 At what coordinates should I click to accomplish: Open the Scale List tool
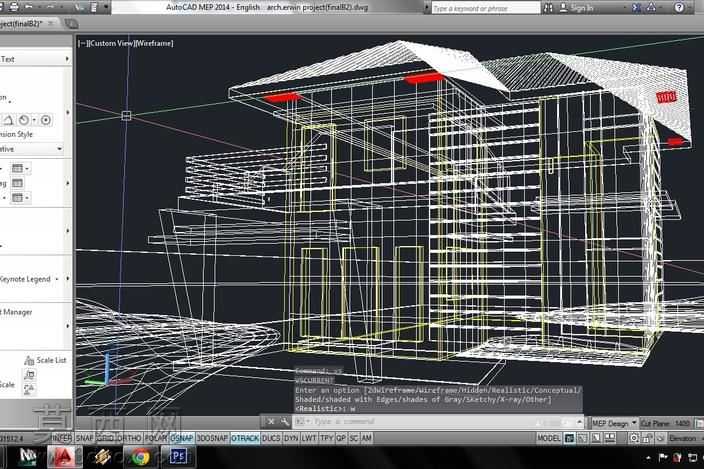coord(45,360)
